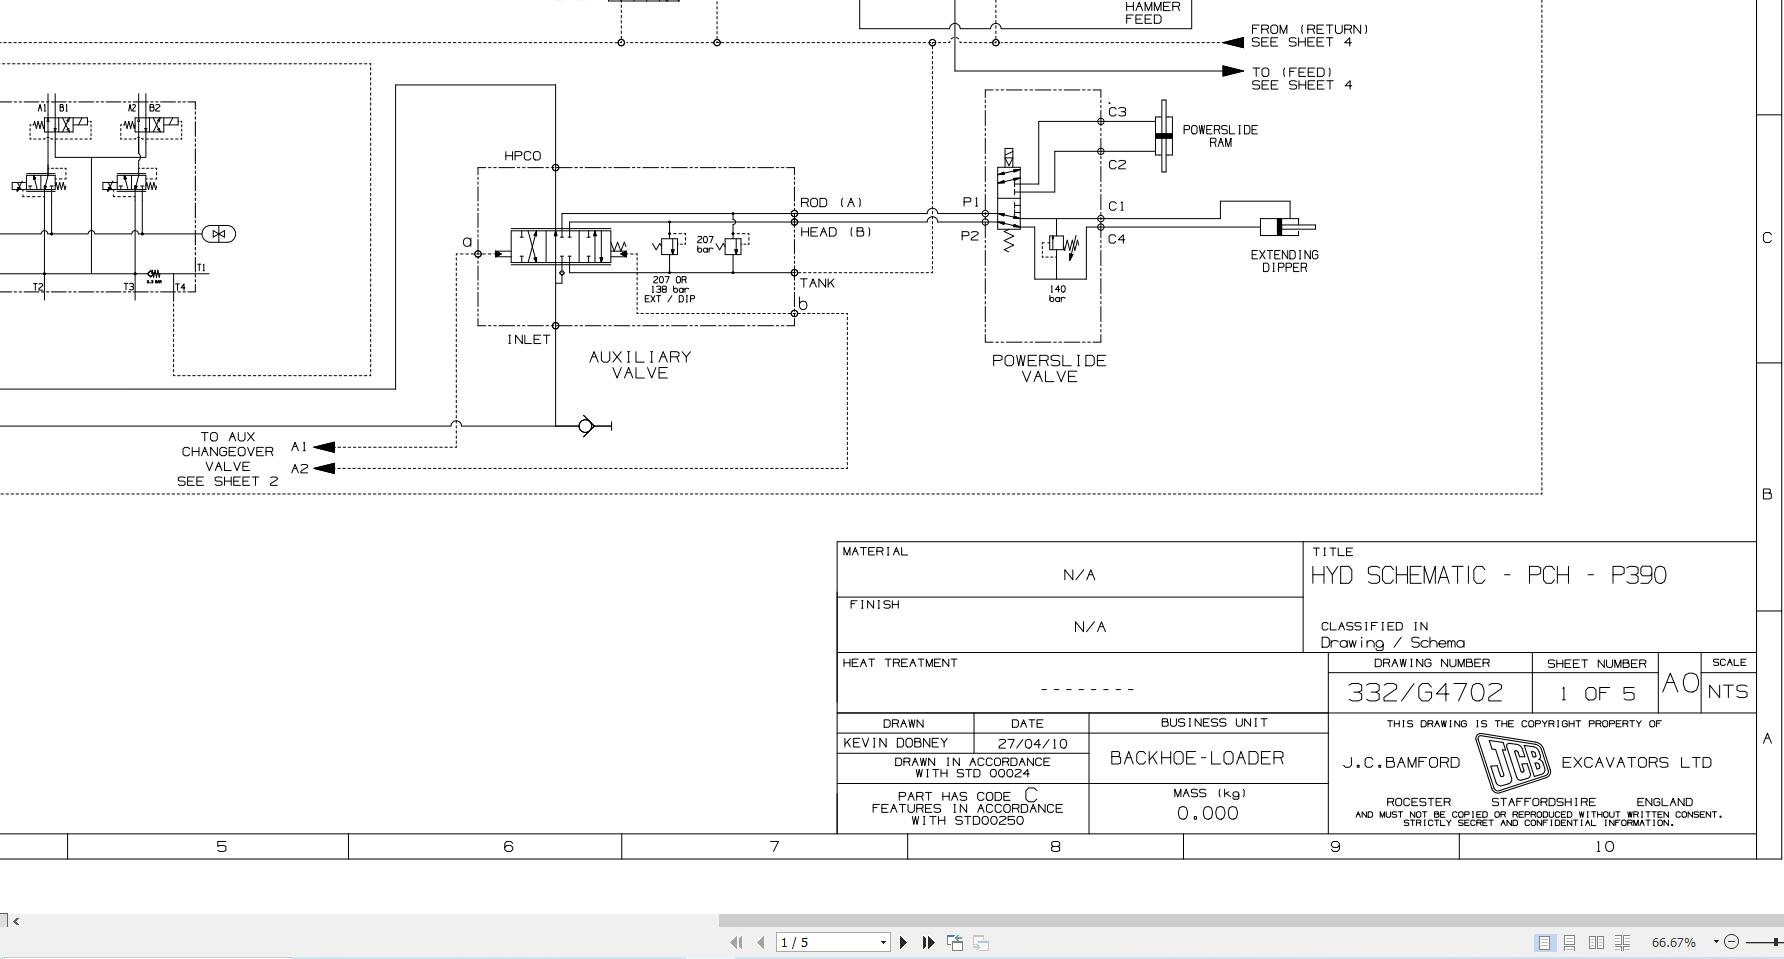Viewport: 1784px width, 959px height.
Task: Click the HAMMER FEED label
Action: (x=1152, y=13)
